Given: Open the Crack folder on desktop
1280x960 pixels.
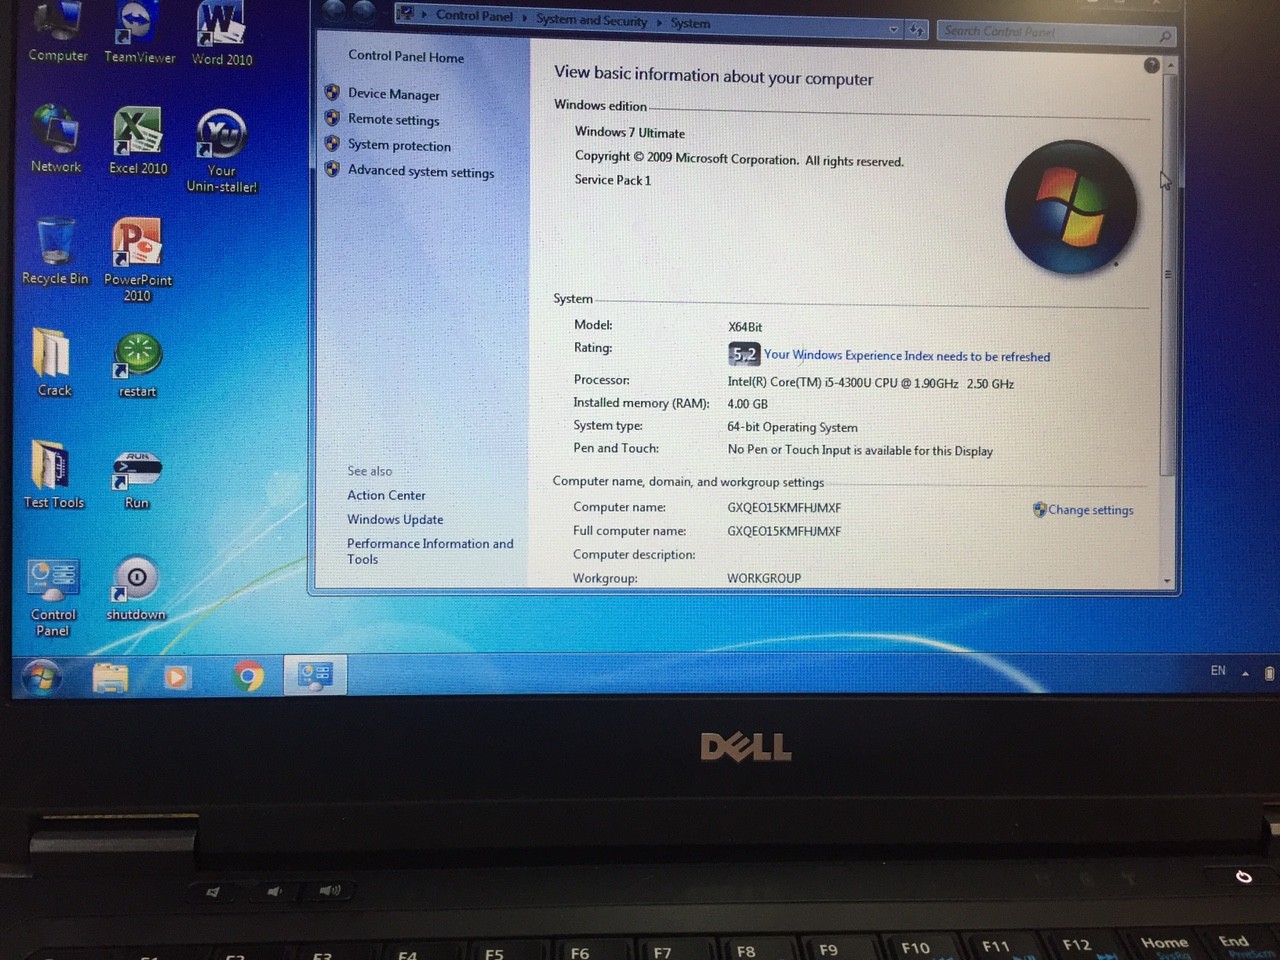Looking at the screenshot, I should point(54,362).
